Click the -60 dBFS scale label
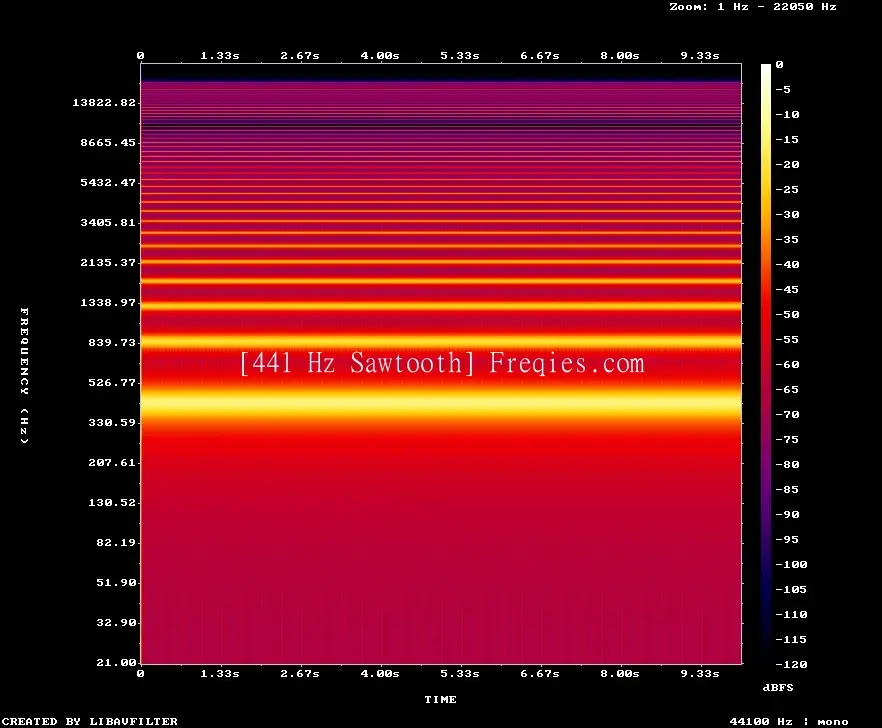The width and height of the screenshot is (882, 728). (787, 365)
